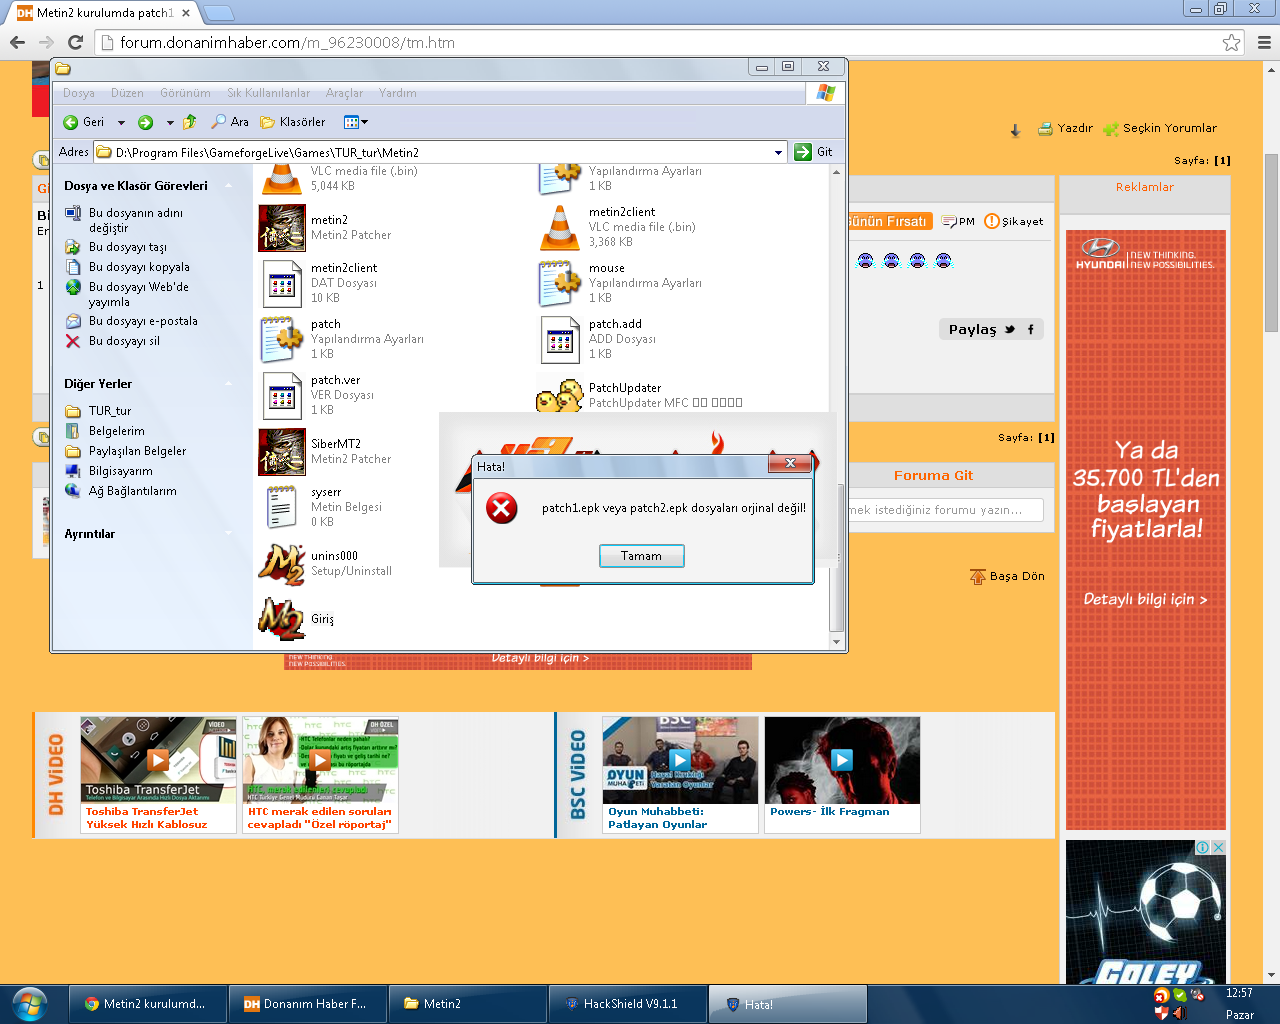Click Bu dosyayı Web'de yayımla

point(127,294)
